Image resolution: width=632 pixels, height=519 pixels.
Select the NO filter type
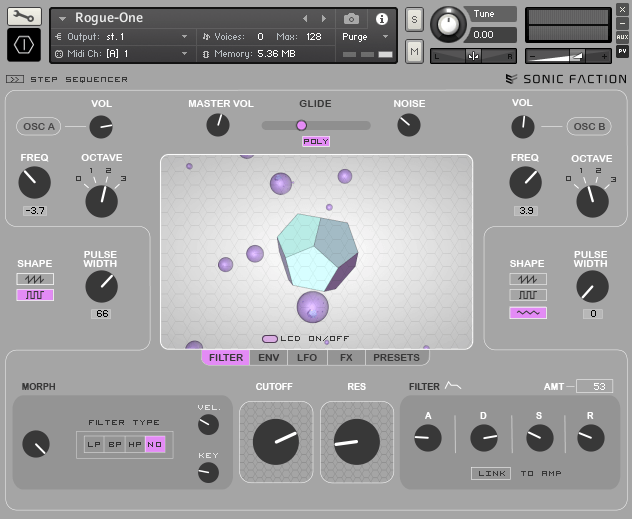pyautogui.click(x=155, y=444)
